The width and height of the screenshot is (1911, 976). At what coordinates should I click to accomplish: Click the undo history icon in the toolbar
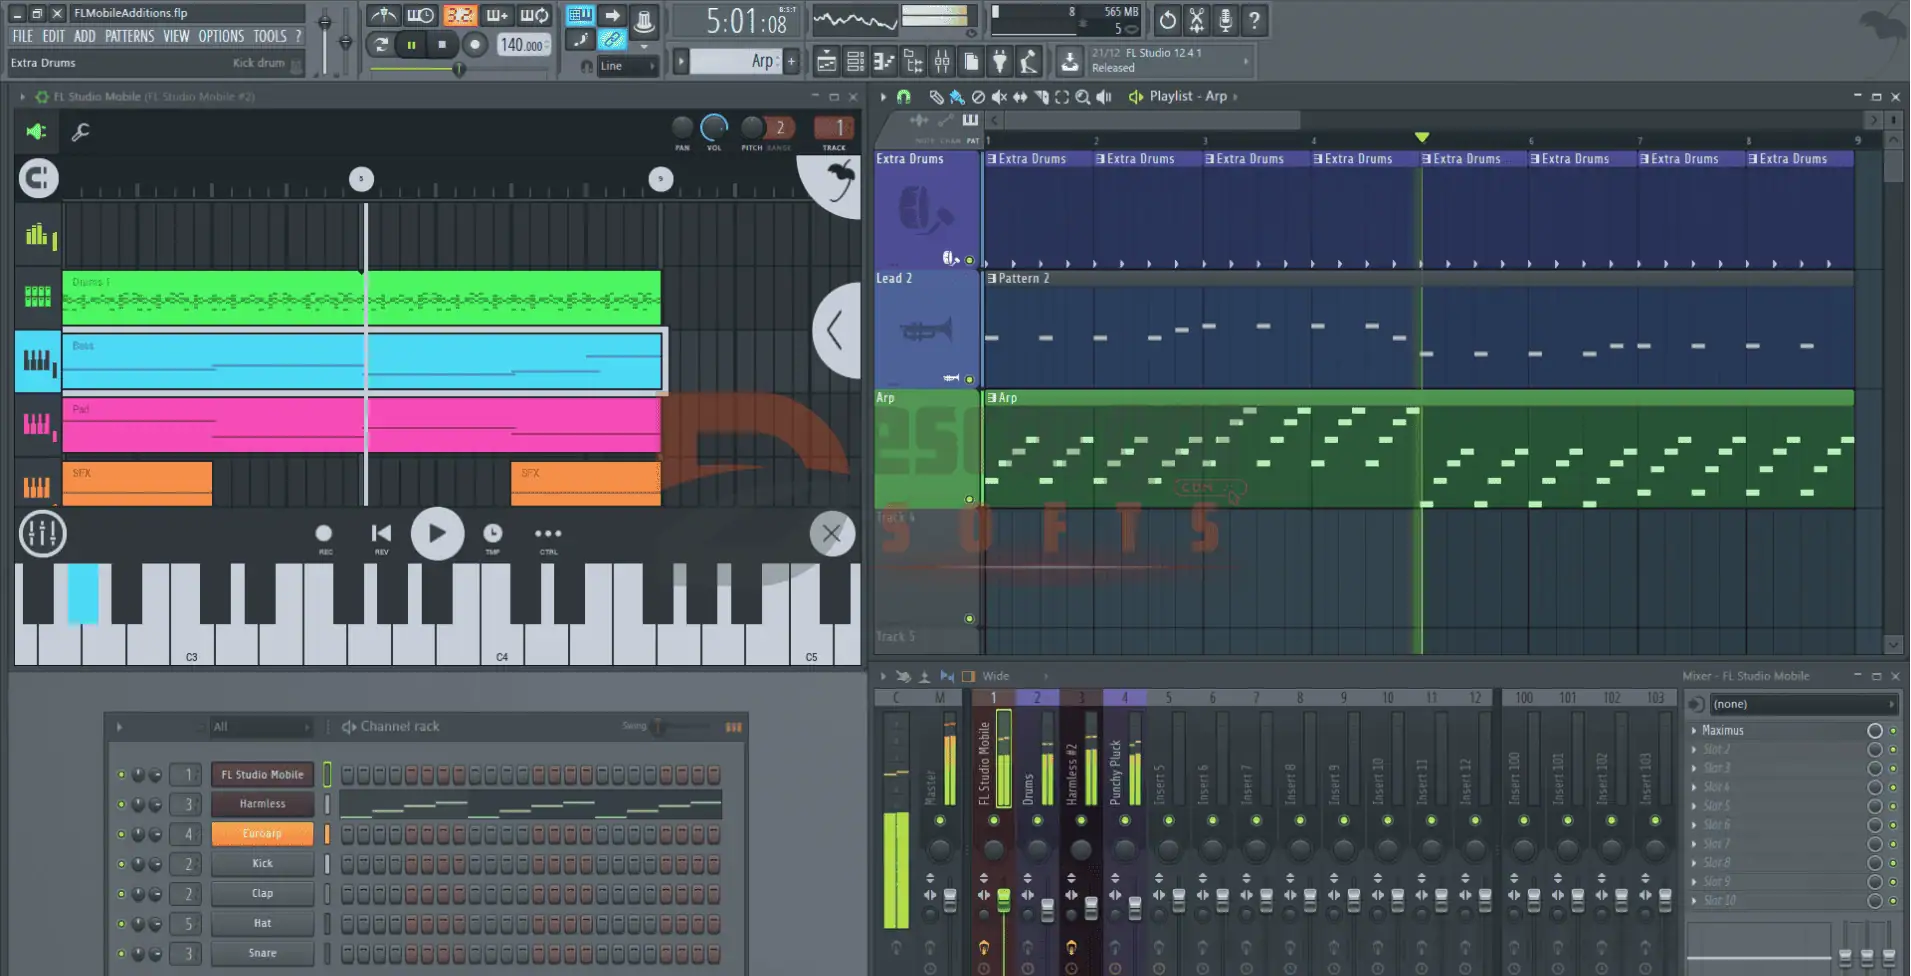click(1167, 19)
